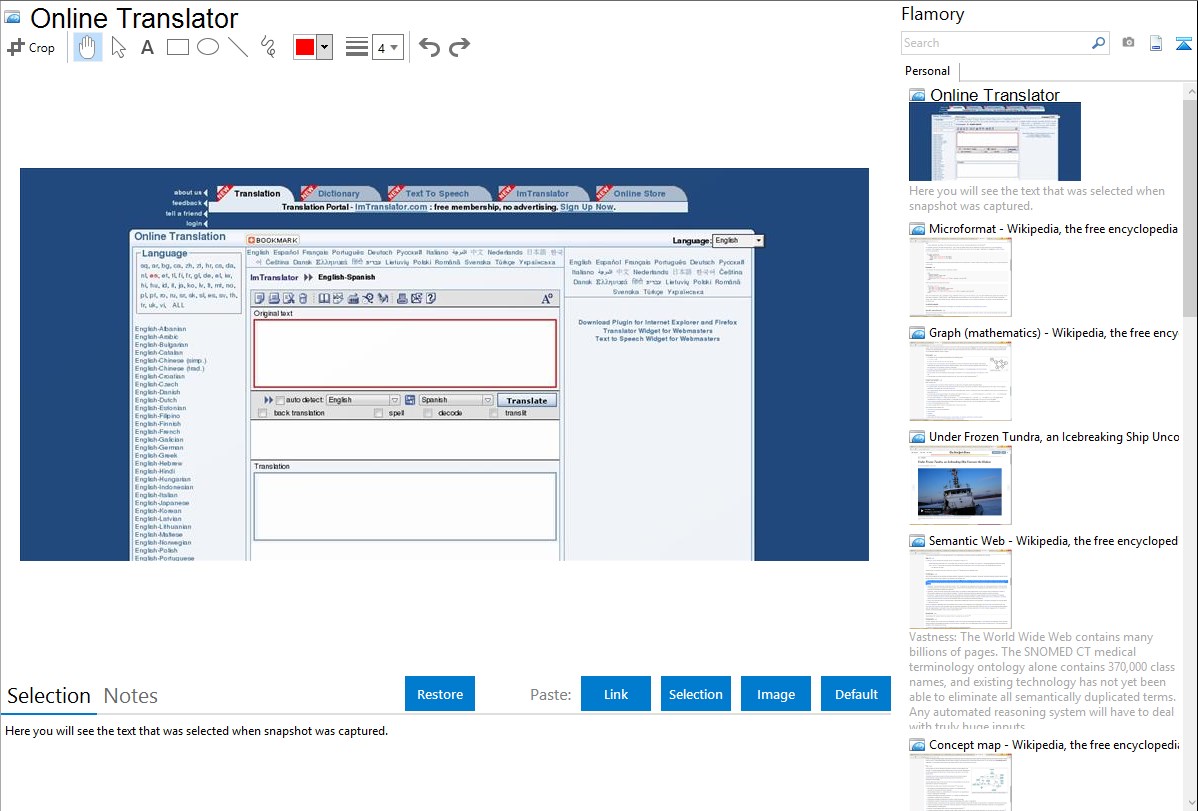The image size is (1198, 811).
Task: Open the target language Spanish dropdown
Action: [456, 400]
